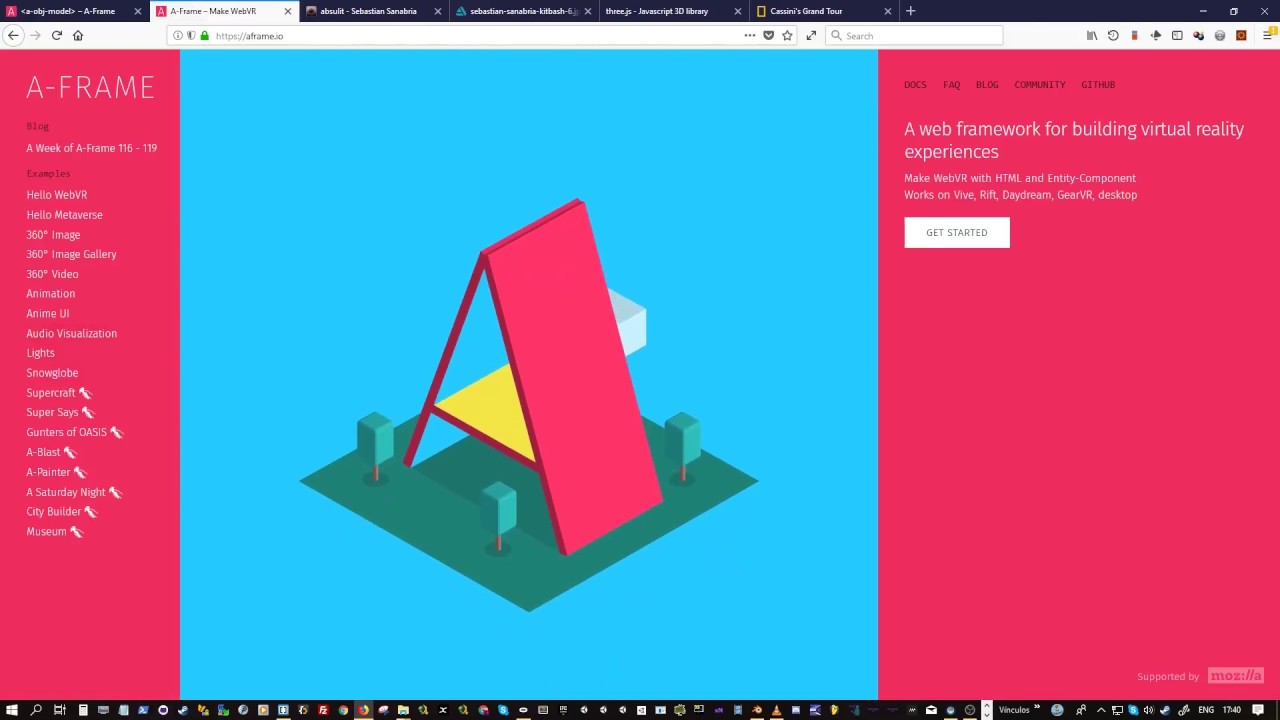Open the Gunters of OASIS example
The height and width of the screenshot is (720, 1280).
(x=75, y=432)
